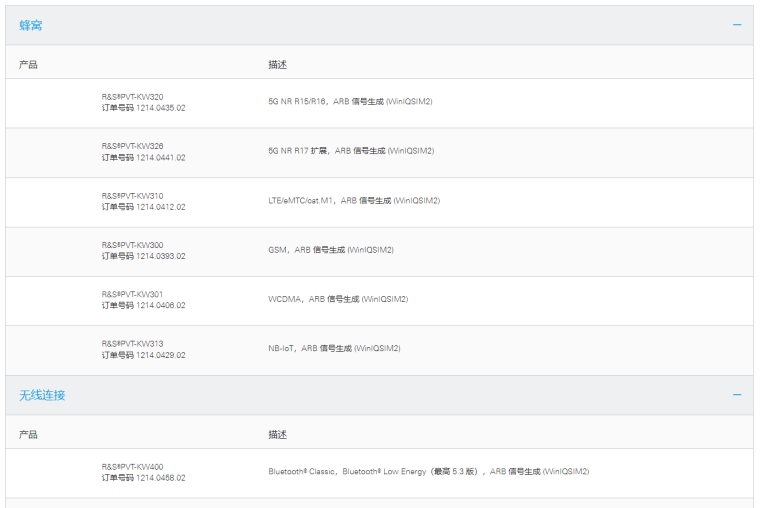
Task: Click the 蜂窝 section header title
Action: point(30,25)
